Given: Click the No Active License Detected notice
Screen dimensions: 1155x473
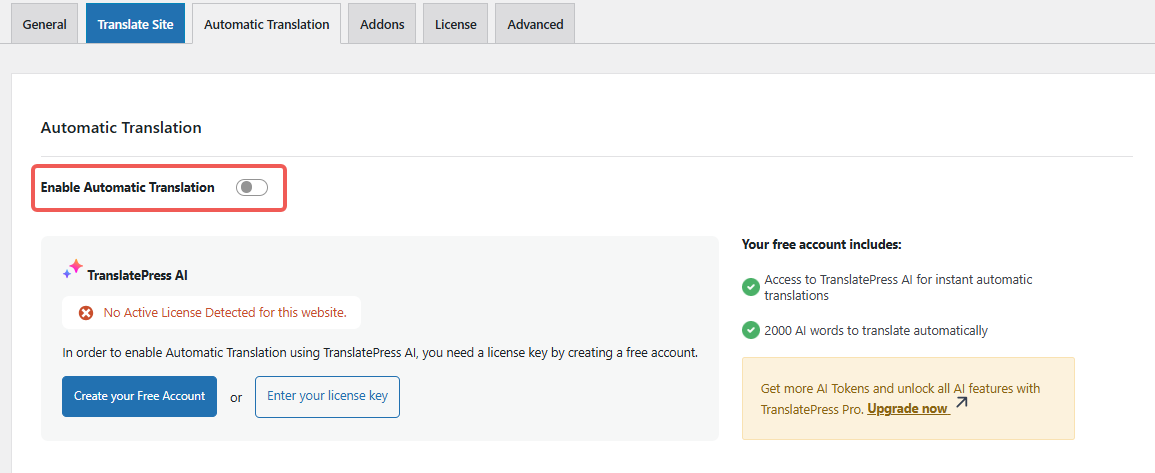Looking at the screenshot, I should pos(224,313).
